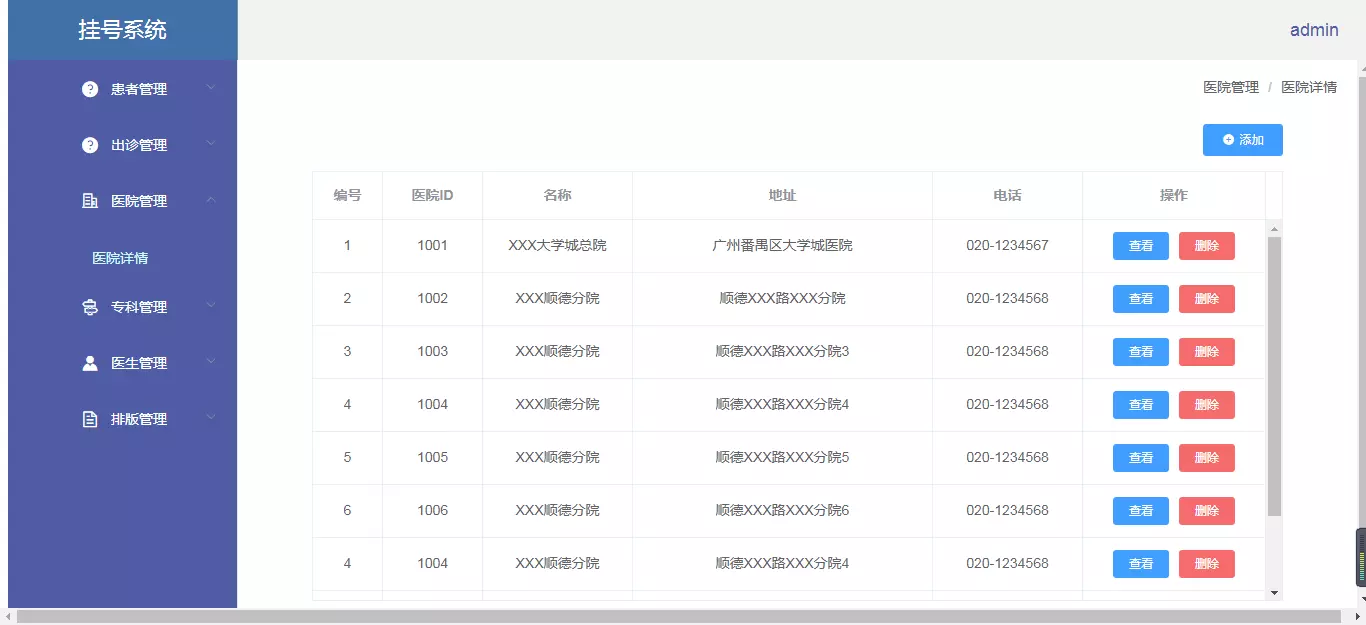Delete hospital 1002 row
The image size is (1366, 625).
1207,299
